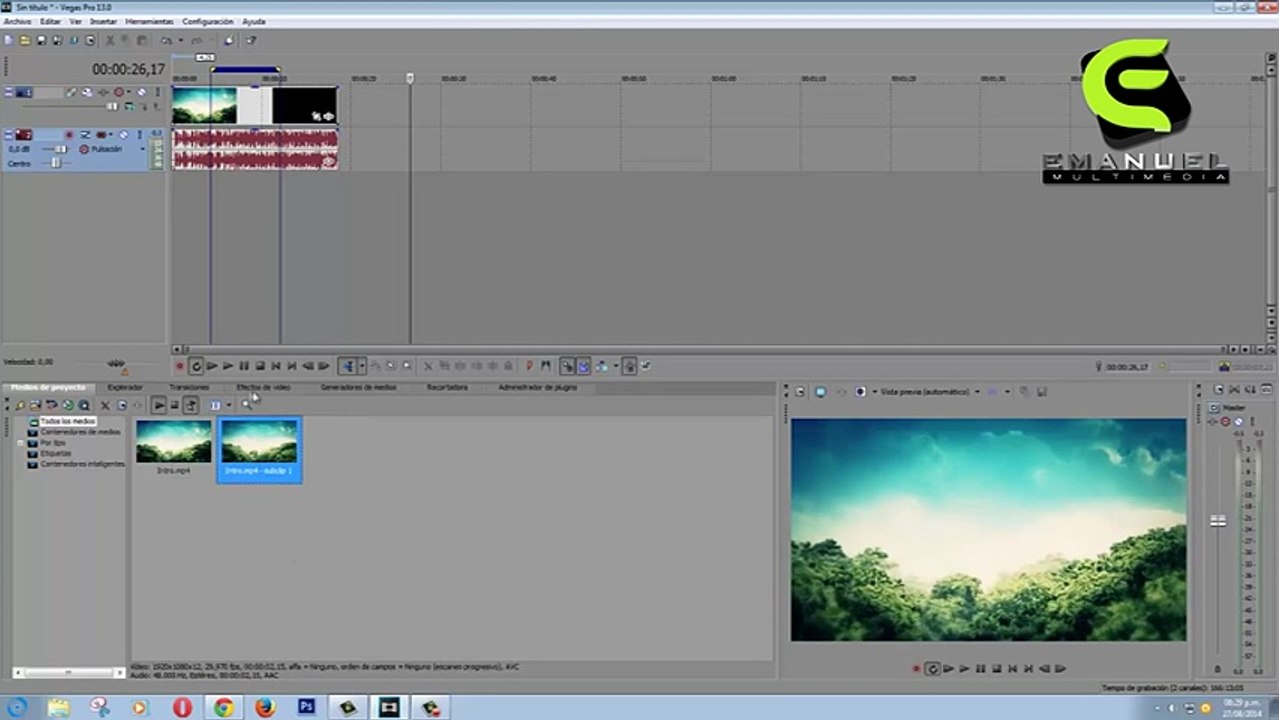Switch to the Recortadora tab
The height and width of the screenshot is (720, 1279).
pos(447,387)
